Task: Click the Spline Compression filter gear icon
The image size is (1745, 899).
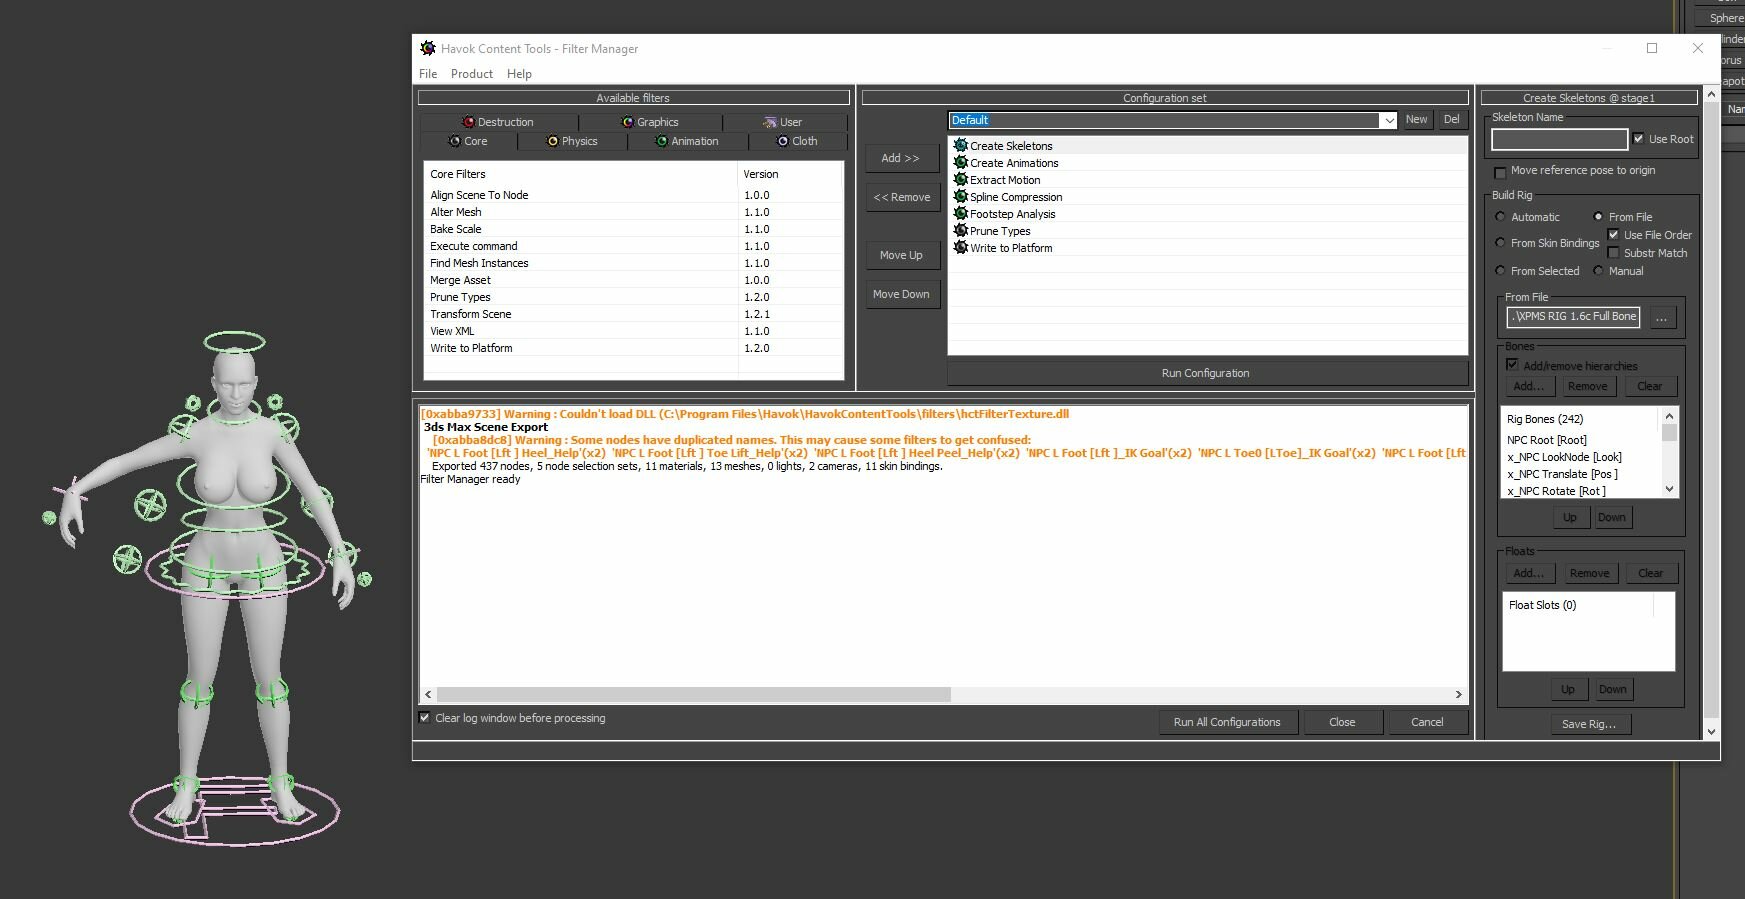Action: click(x=961, y=197)
